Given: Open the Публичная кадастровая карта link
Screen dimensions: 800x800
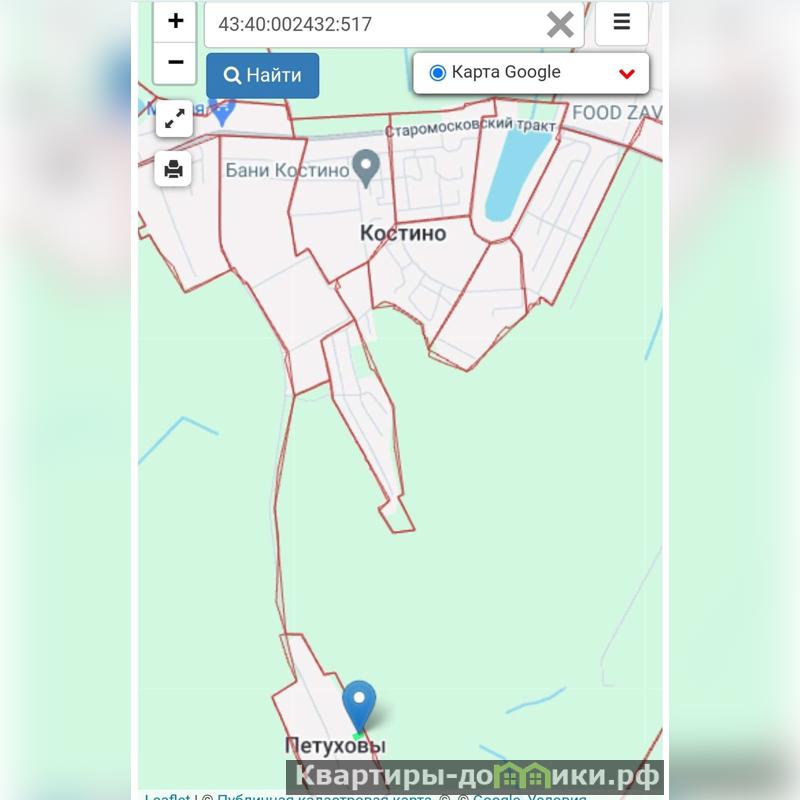Looking at the screenshot, I should pos(324,796).
